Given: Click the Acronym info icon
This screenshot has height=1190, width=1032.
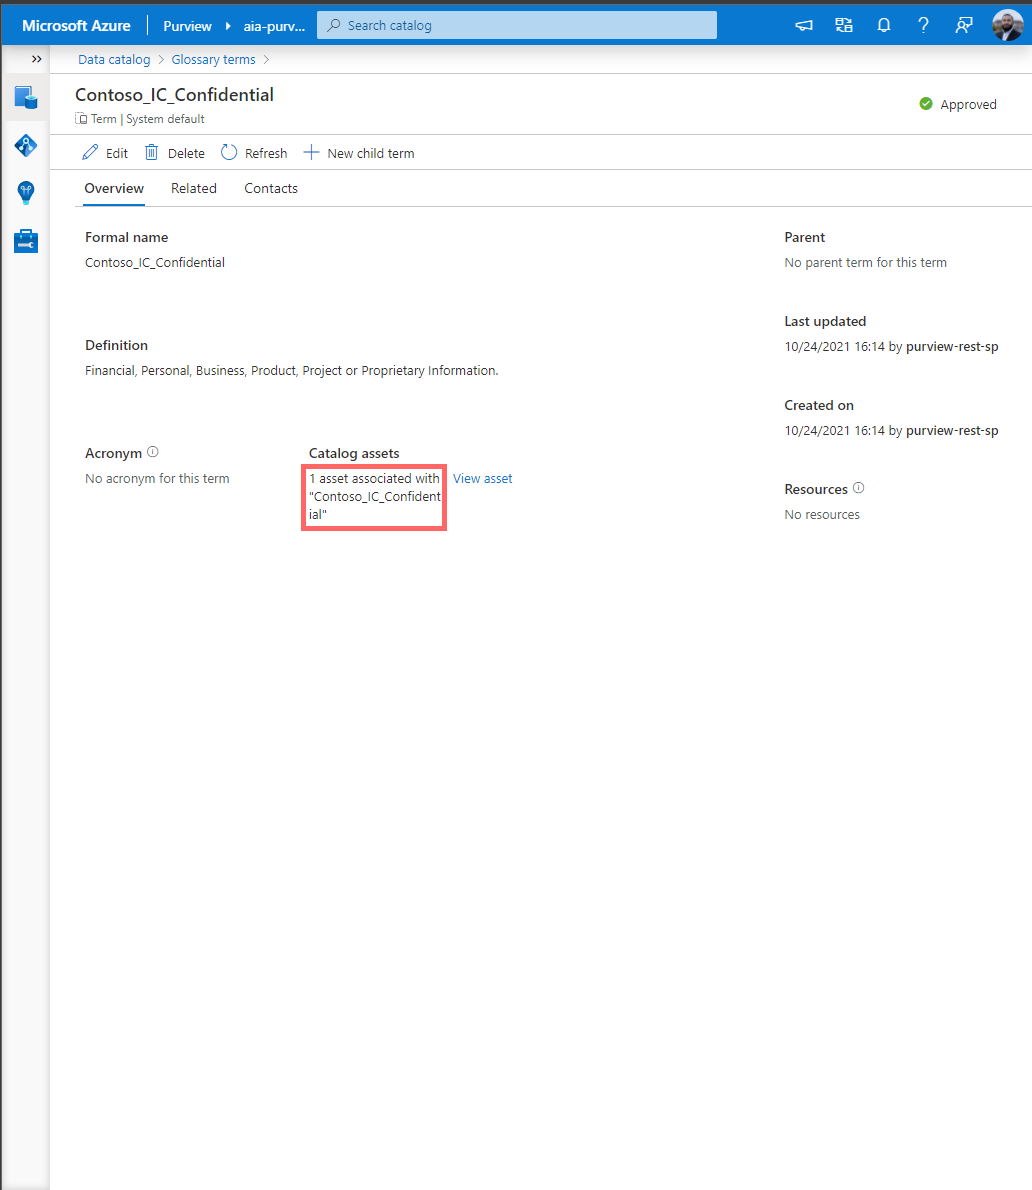Looking at the screenshot, I should (153, 452).
